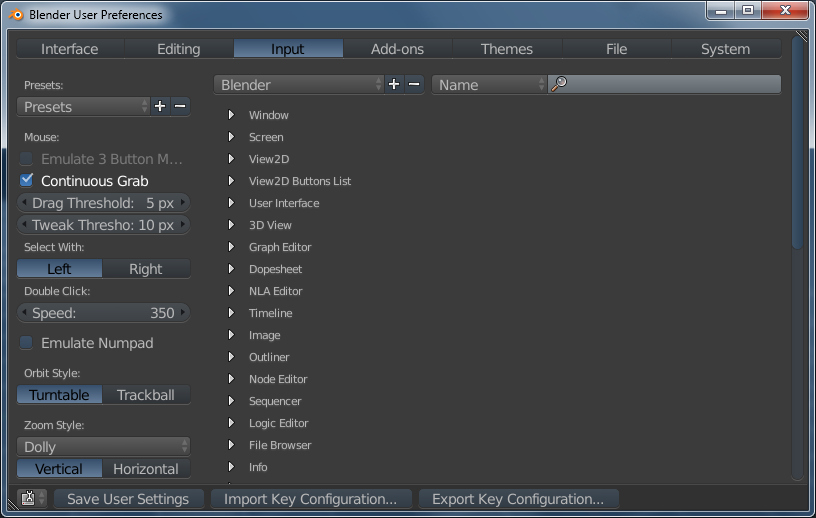The width and height of the screenshot is (816, 518).
Task: Uncheck Continuous Grab
Action: (x=26, y=180)
